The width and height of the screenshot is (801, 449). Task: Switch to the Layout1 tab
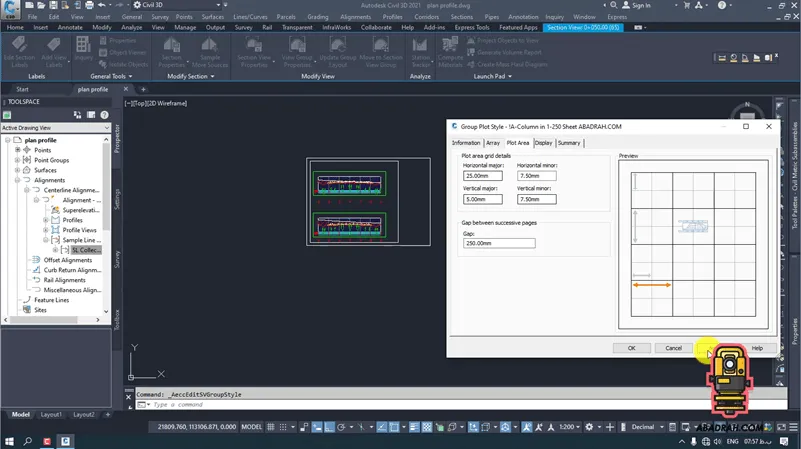pos(51,414)
